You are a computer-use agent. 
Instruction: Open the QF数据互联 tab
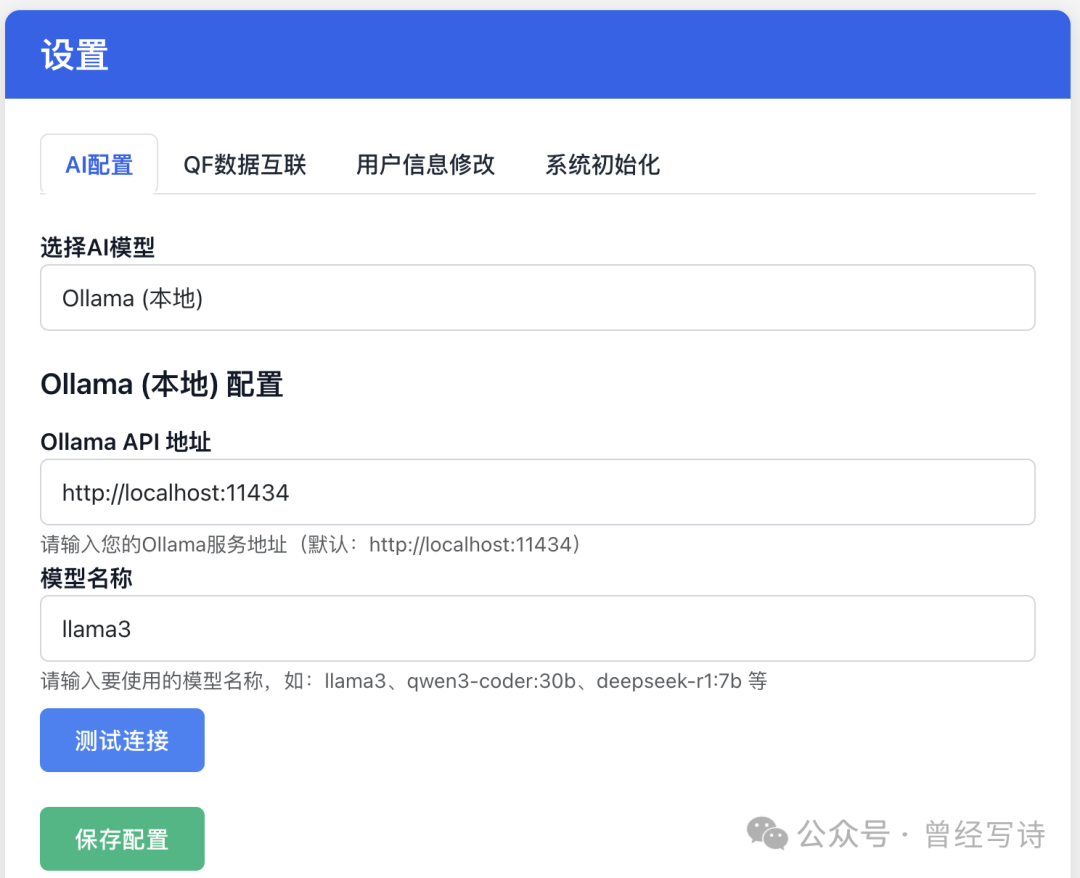point(245,165)
